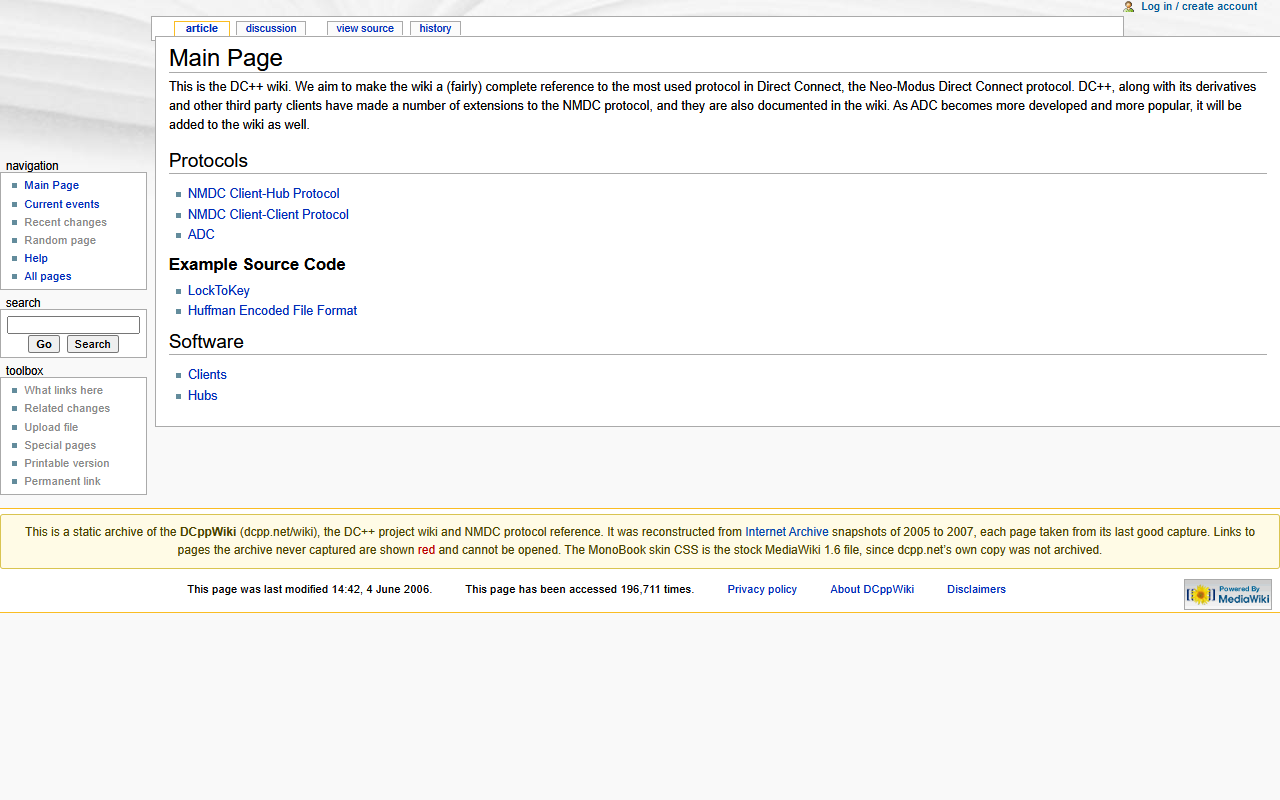
Task: Click the Example Source Code heading
Action: pos(257,265)
